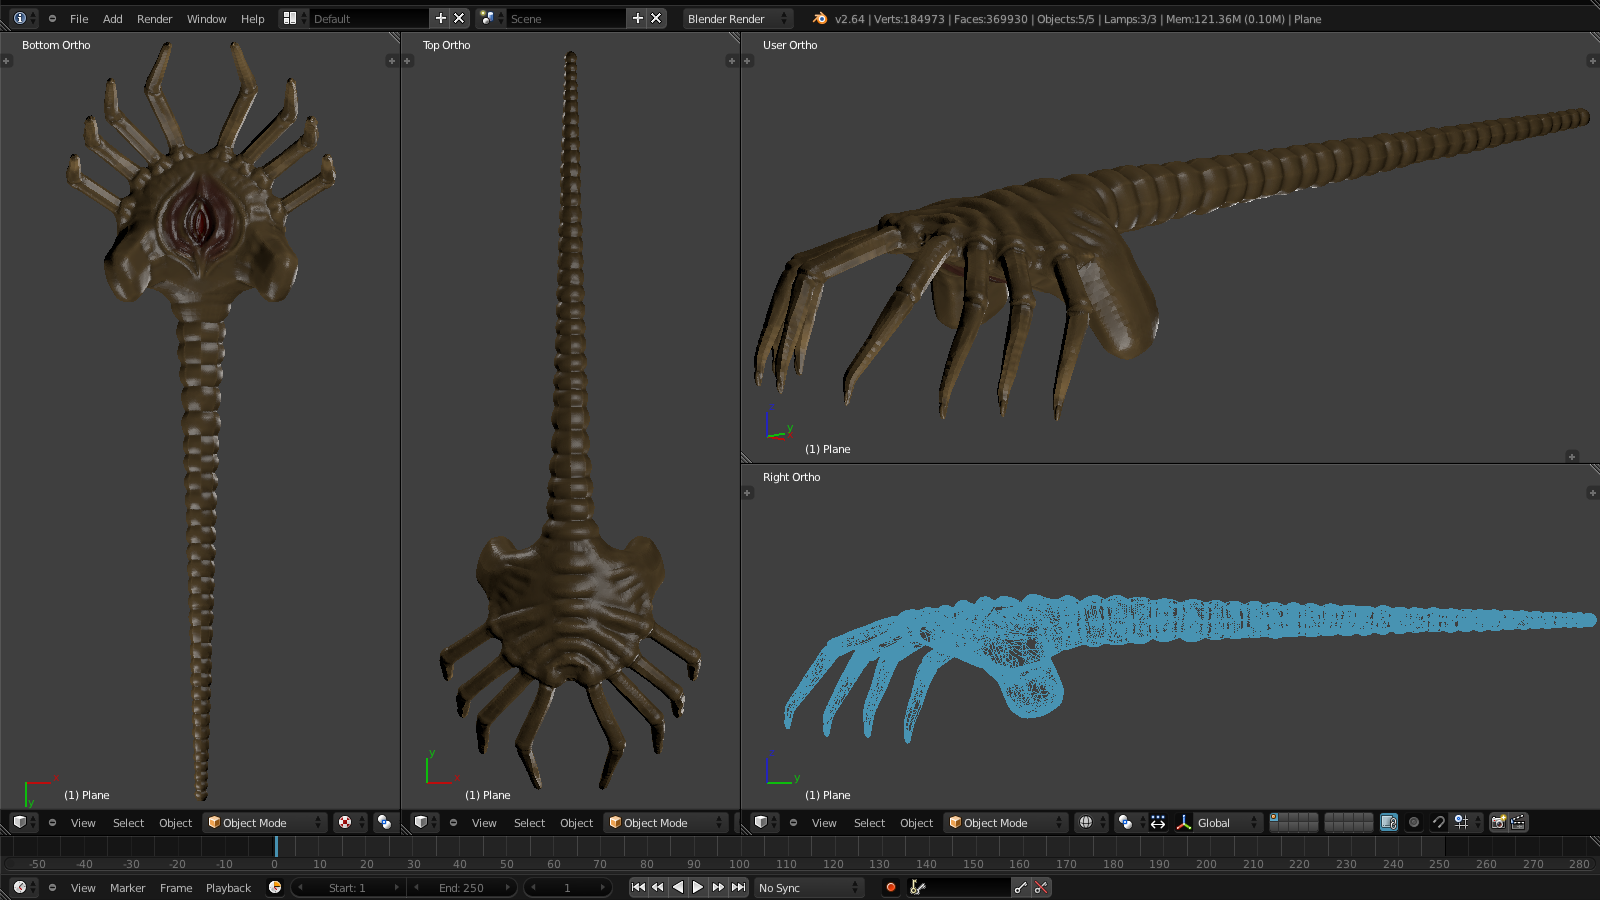1600x900 pixels.
Task: Open the Blender Render engine dropdown
Action: point(737,18)
